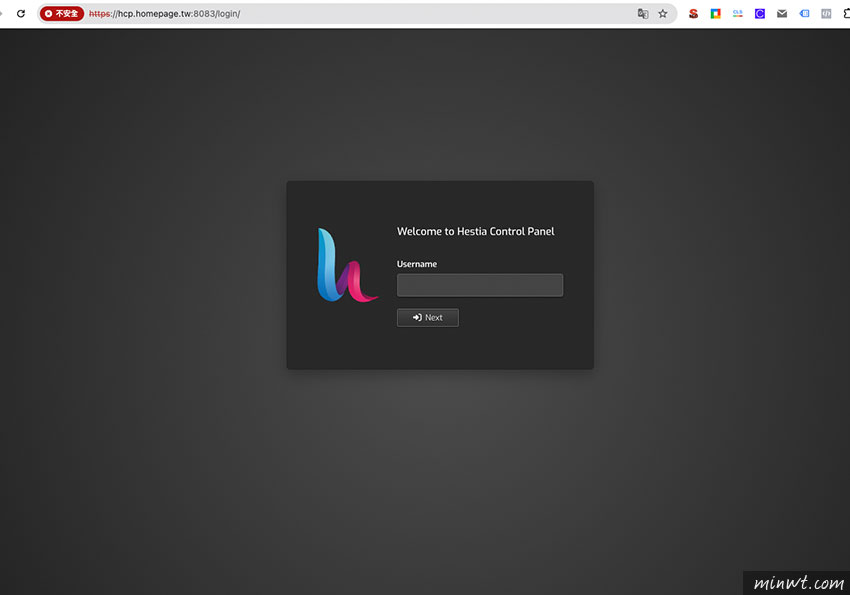The width and height of the screenshot is (850, 595).
Task: Click the Hestia logo on login card
Action: pos(347,265)
